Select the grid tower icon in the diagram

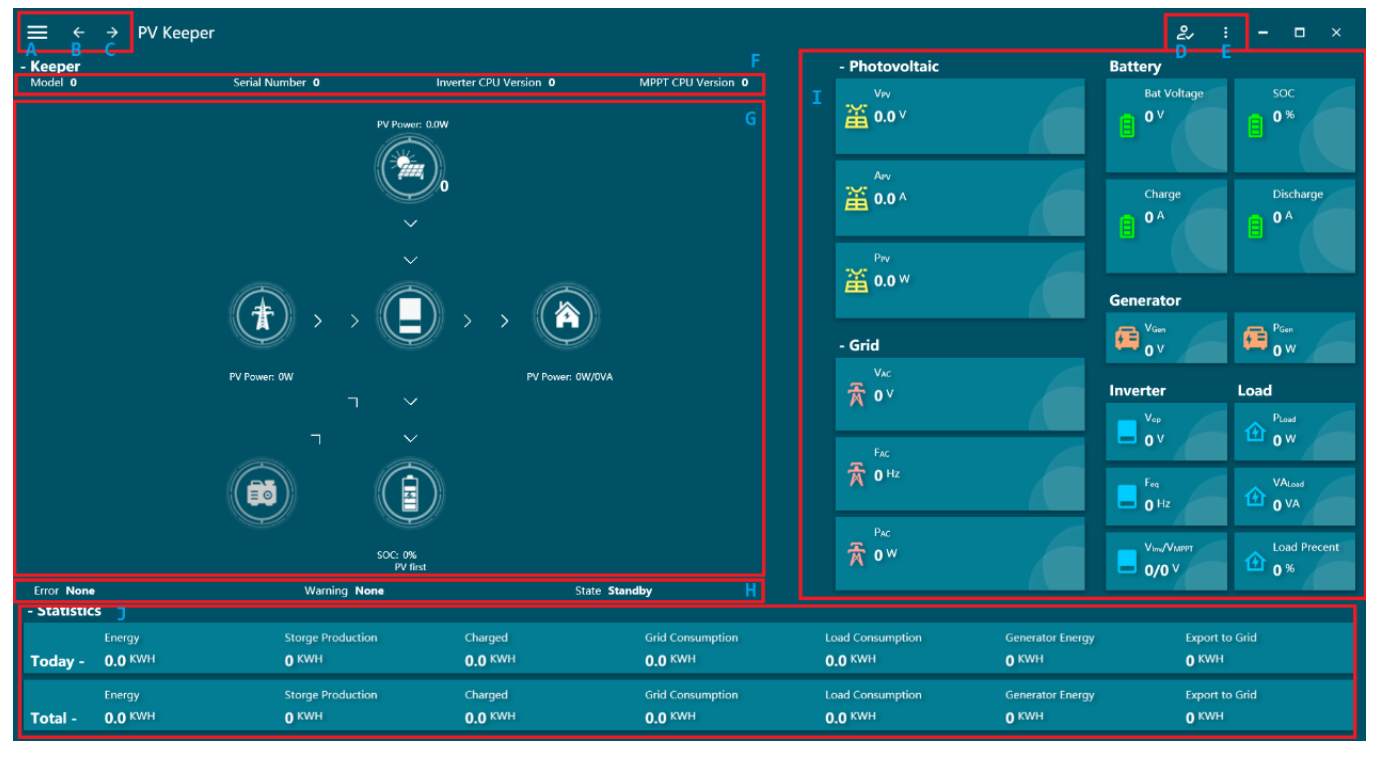tap(262, 316)
